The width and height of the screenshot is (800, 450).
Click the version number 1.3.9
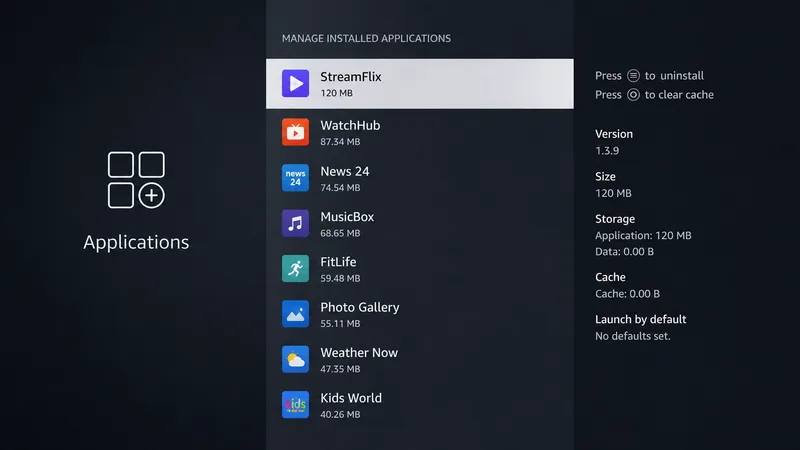(x=607, y=151)
